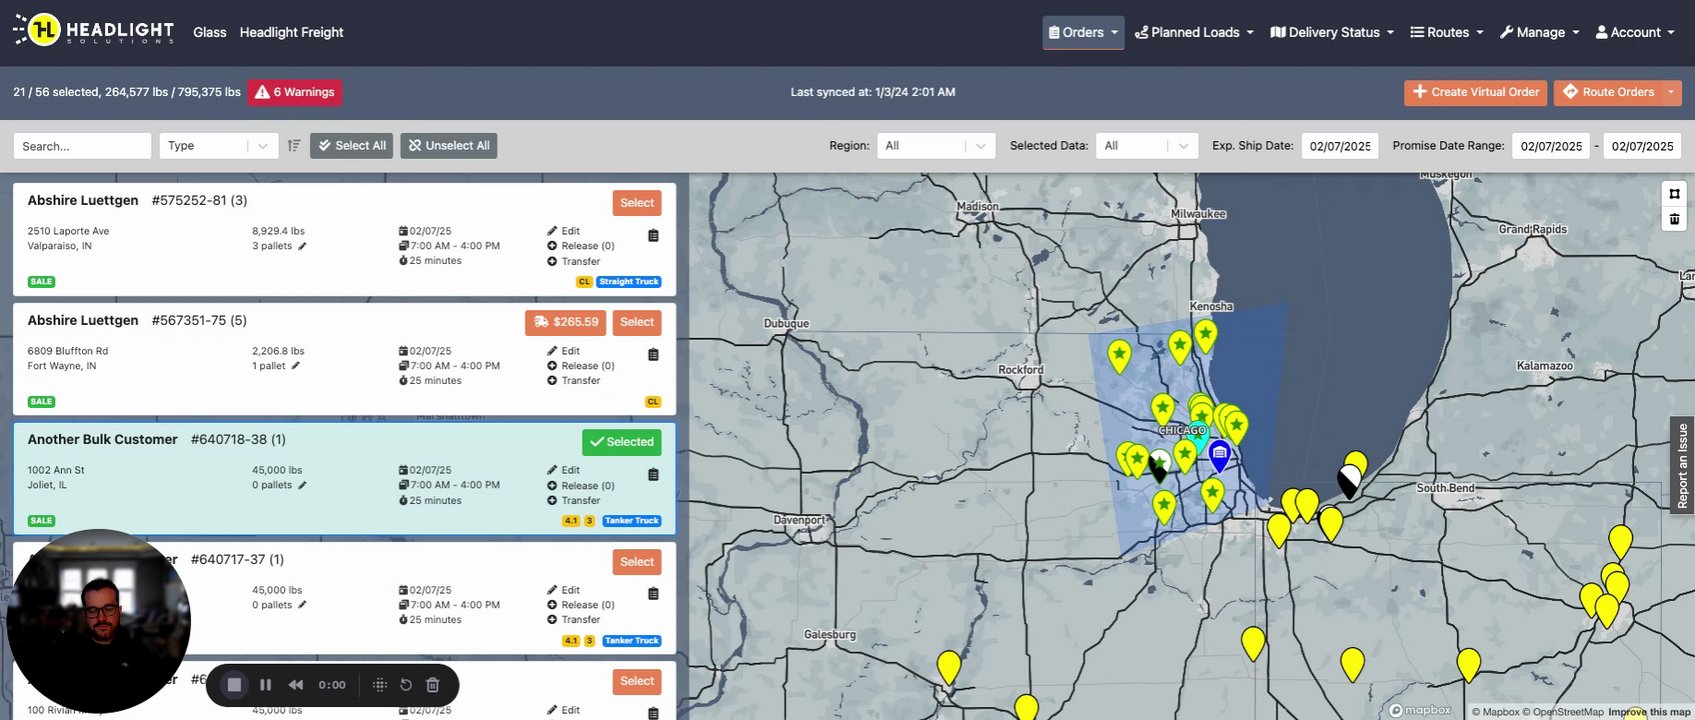Click Transfer on order #575252-81
This screenshot has height=720, width=1695.
(574, 262)
